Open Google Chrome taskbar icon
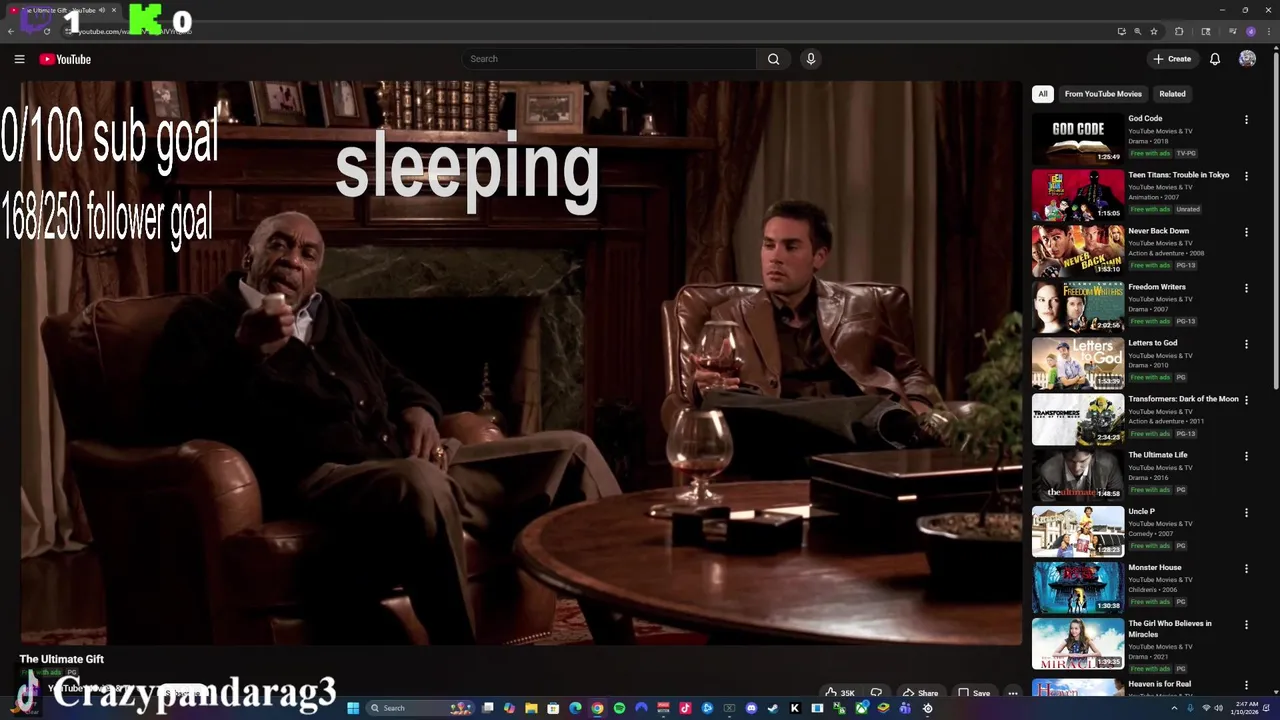Screen dimensions: 1280x720 tap(597, 708)
